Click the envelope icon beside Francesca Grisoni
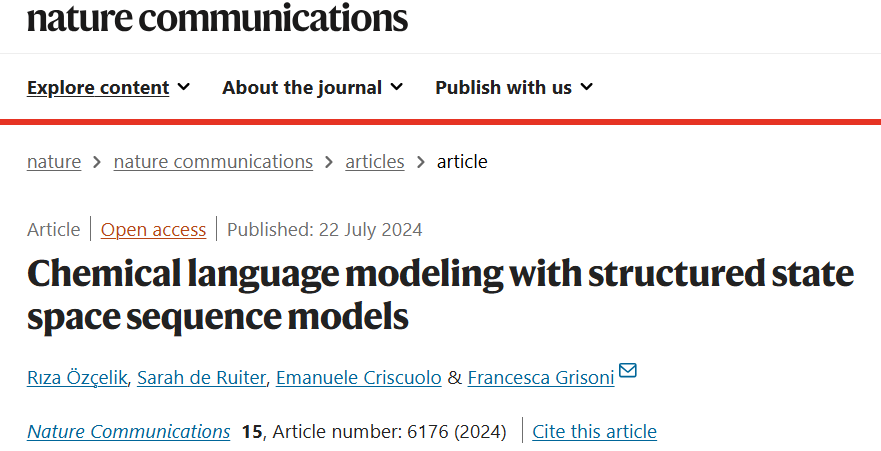The image size is (881, 451). click(x=628, y=371)
